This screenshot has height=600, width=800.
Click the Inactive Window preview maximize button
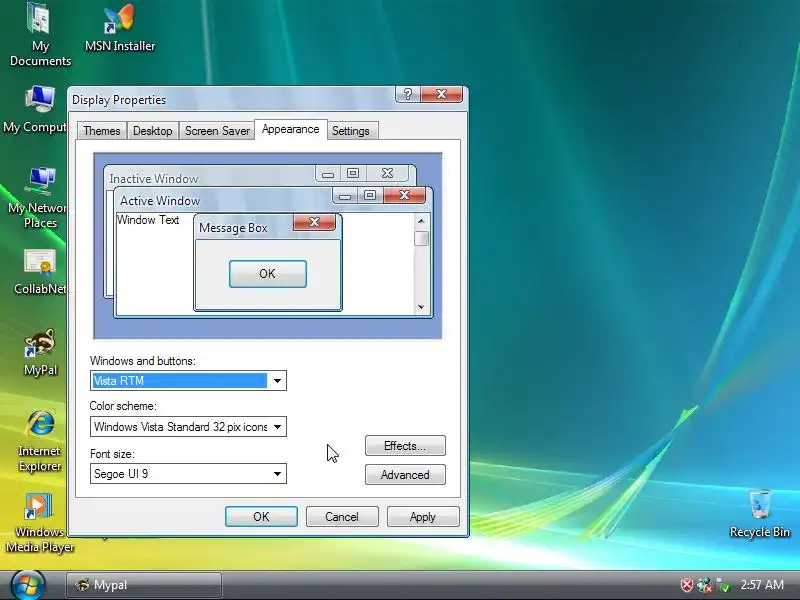click(353, 173)
